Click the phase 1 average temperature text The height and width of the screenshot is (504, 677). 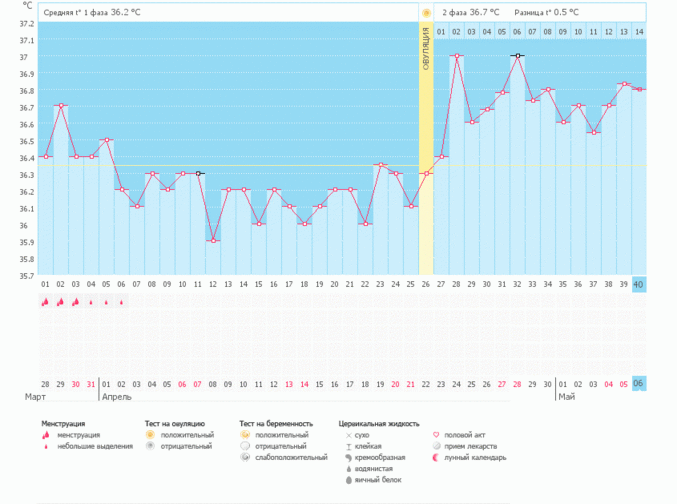92,12
